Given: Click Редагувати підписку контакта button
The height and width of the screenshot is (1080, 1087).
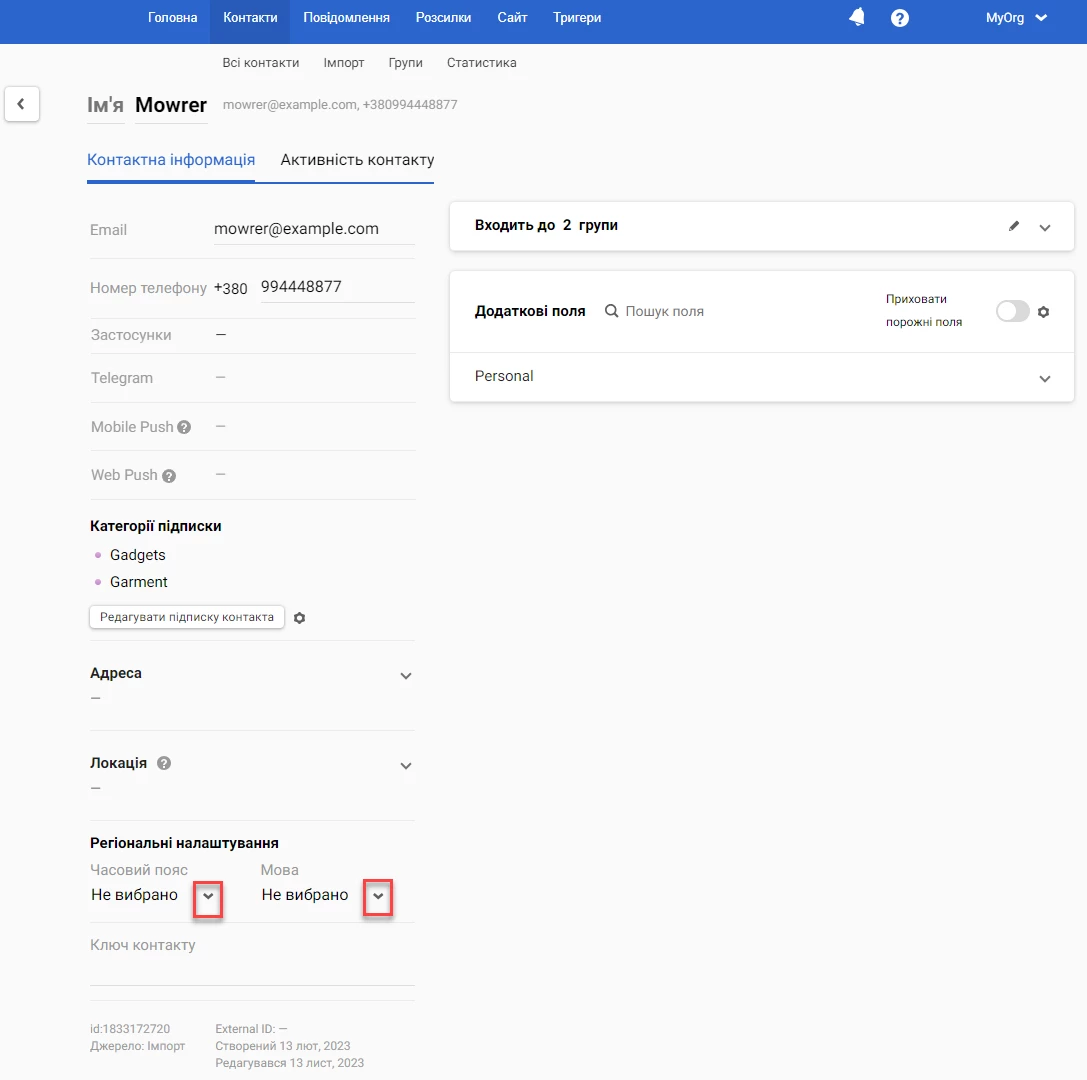Looking at the screenshot, I should [187, 617].
